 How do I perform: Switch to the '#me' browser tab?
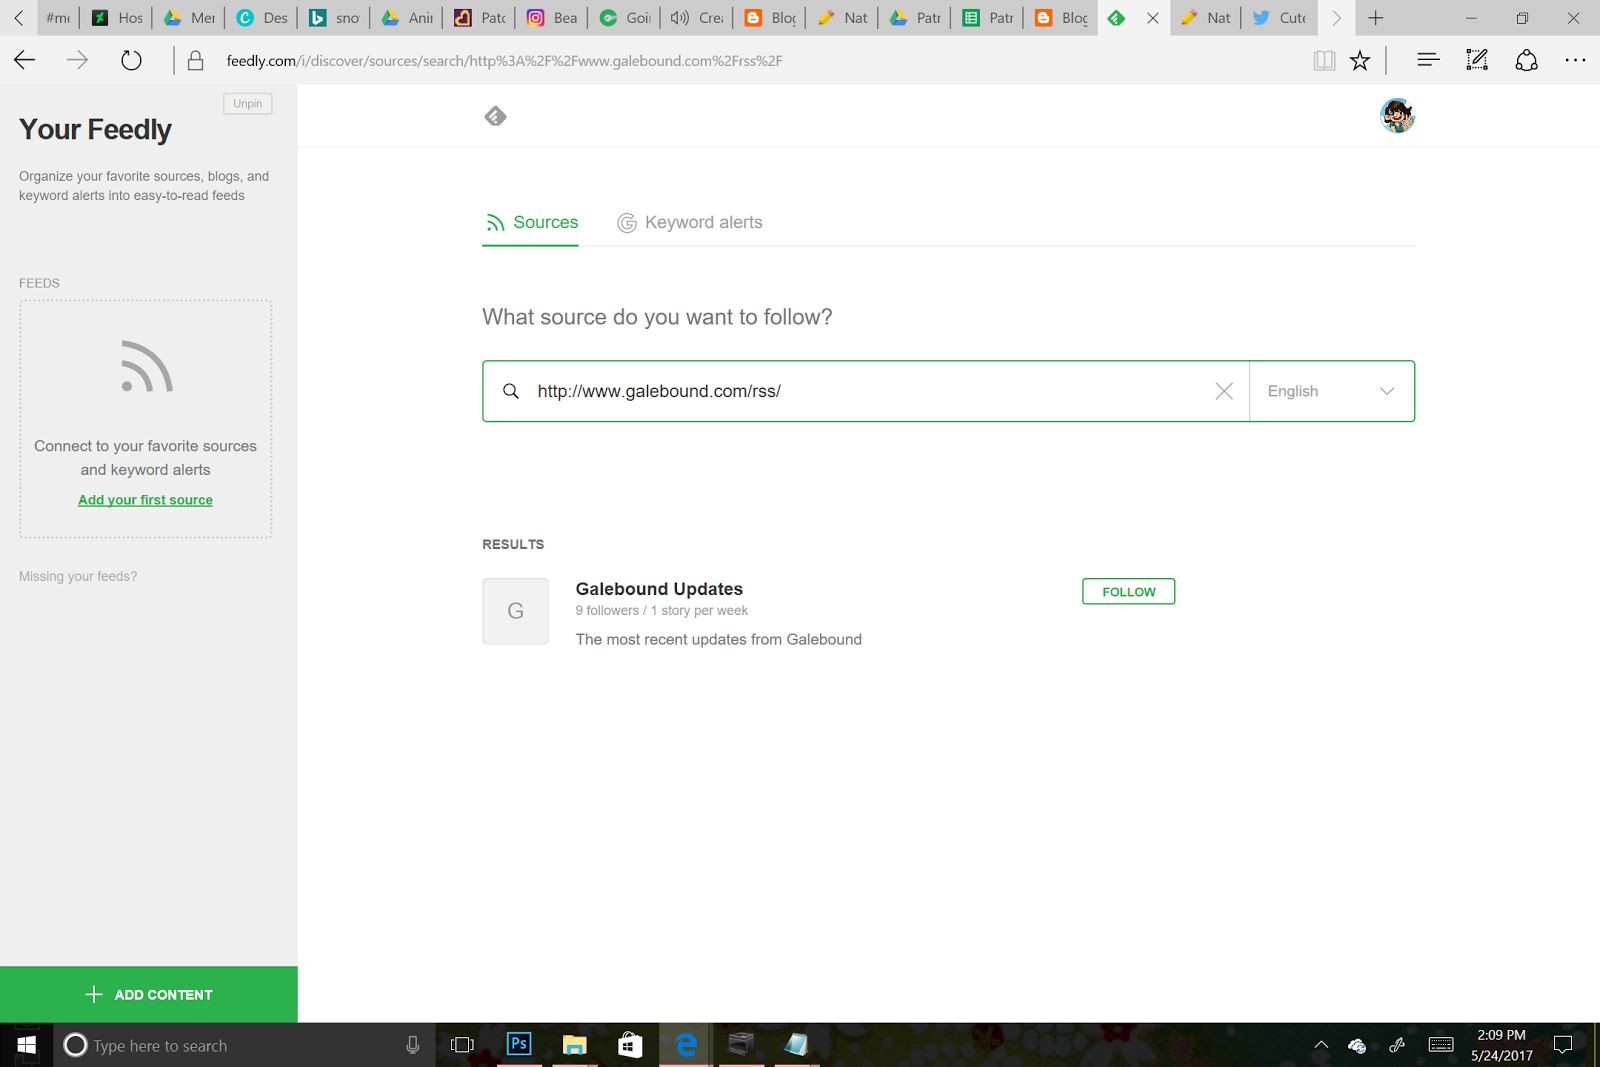[x=58, y=18]
